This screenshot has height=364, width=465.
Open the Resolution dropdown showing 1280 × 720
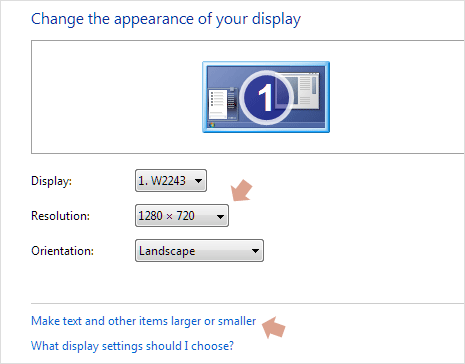pyautogui.click(x=182, y=216)
